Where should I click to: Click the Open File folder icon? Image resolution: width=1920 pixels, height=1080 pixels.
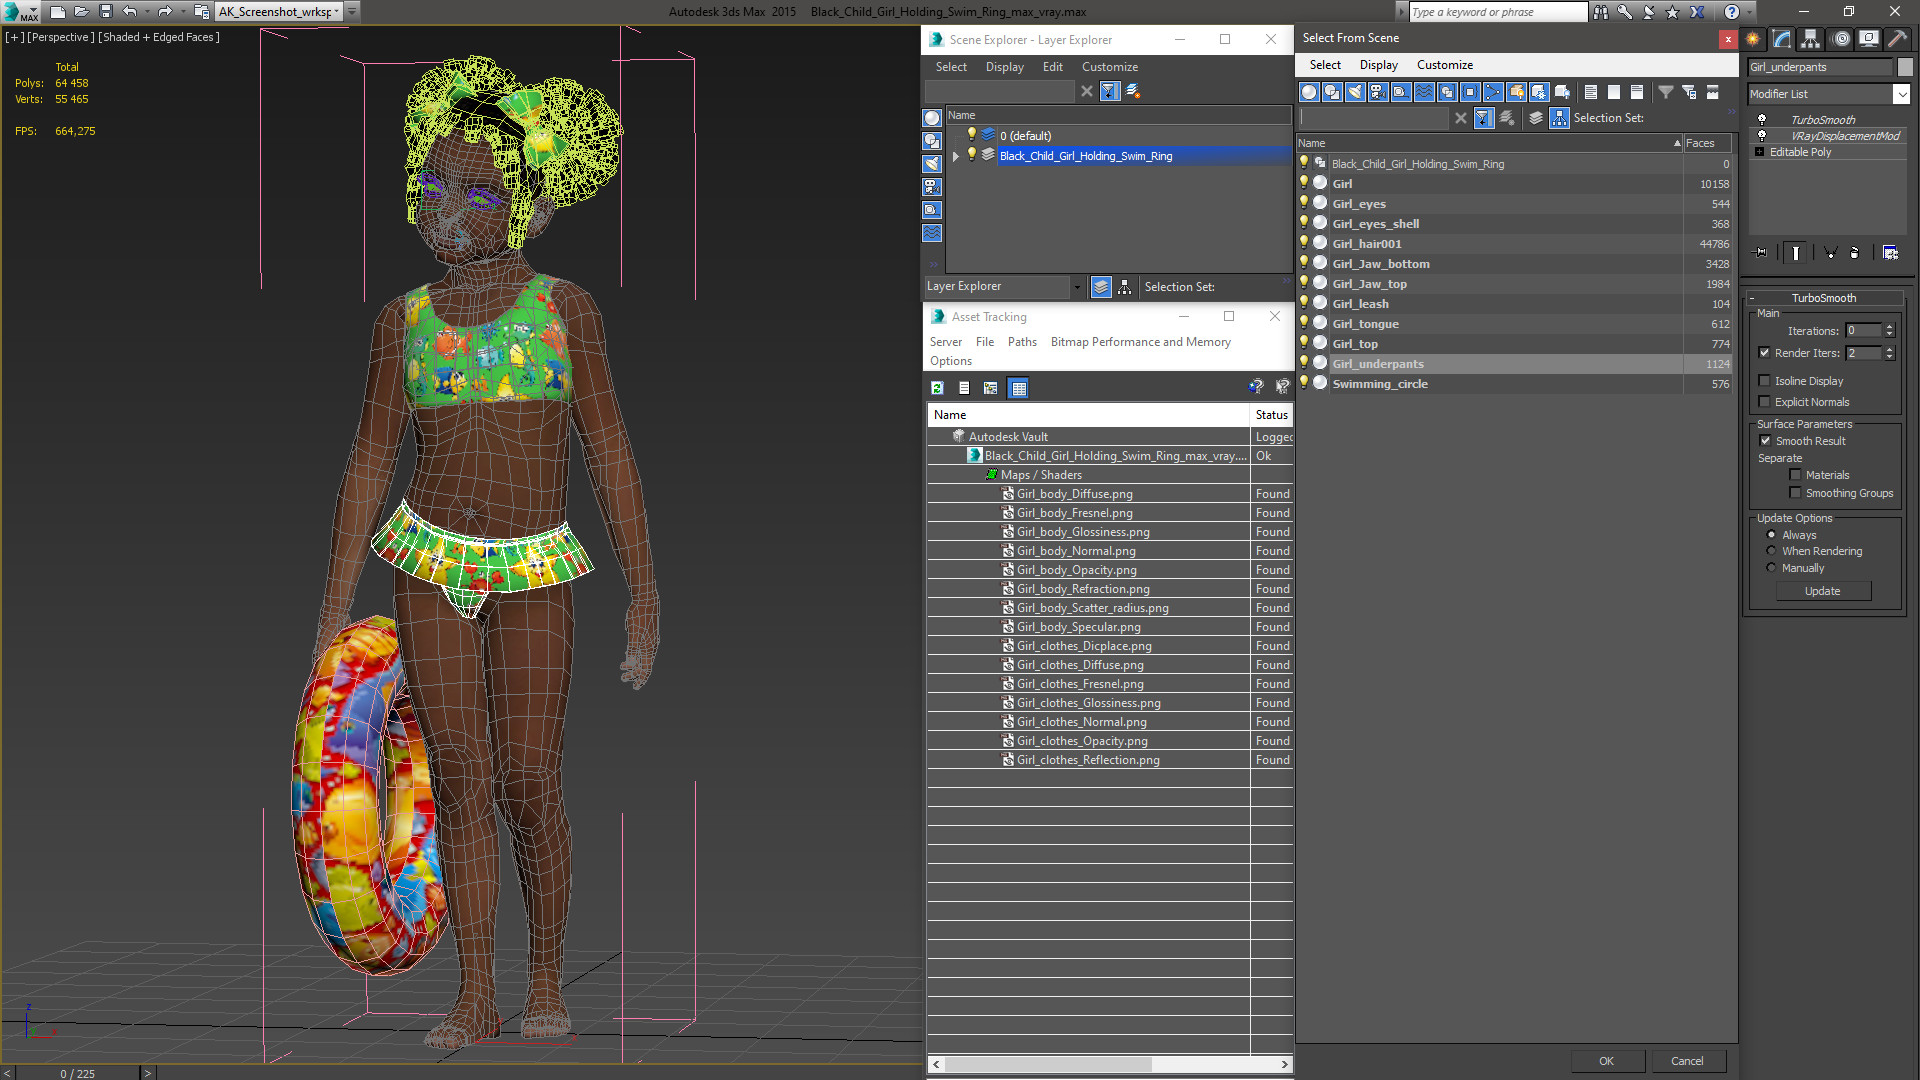coord(81,12)
